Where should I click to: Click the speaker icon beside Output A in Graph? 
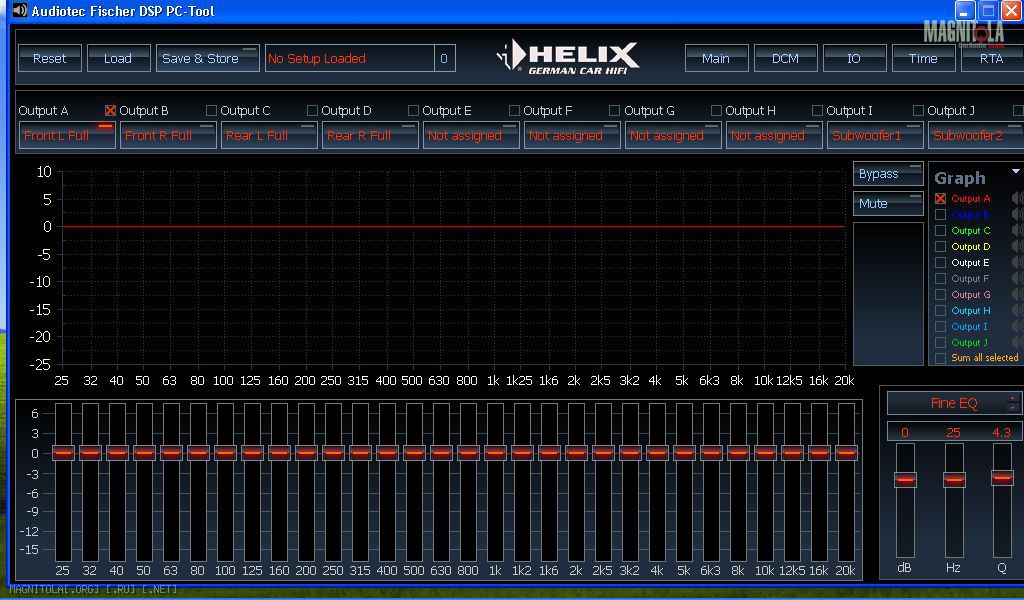(x=1017, y=199)
